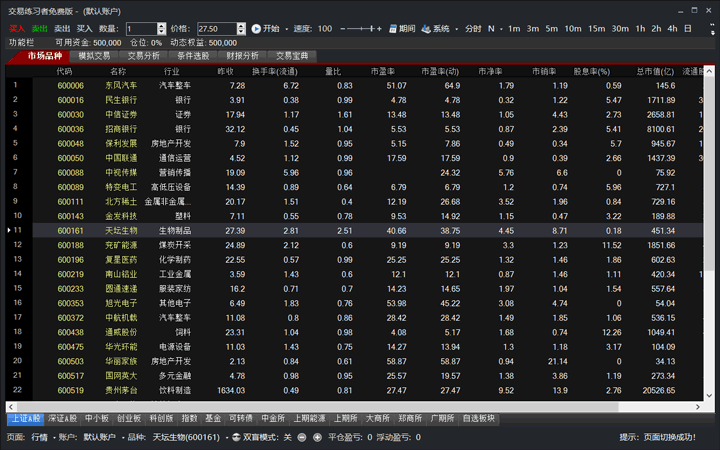Select the 创业板 market tab

[x=129, y=418]
